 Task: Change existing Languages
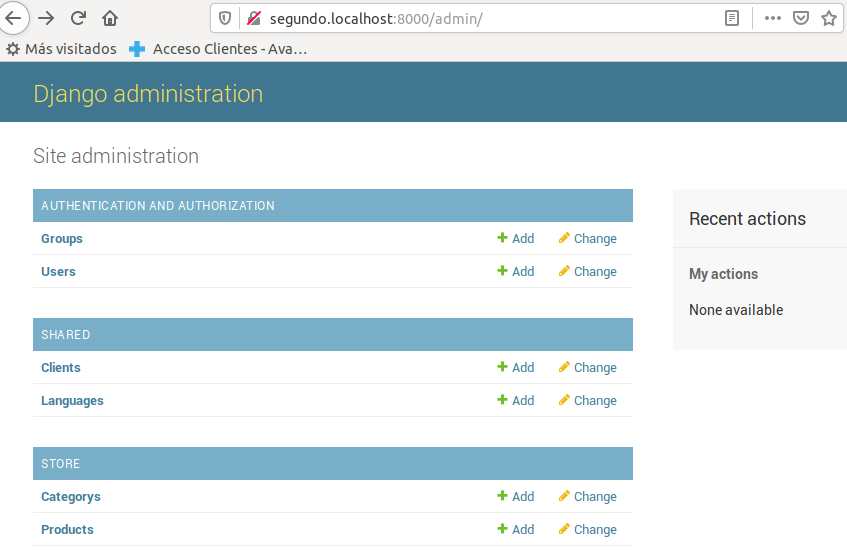click(588, 401)
